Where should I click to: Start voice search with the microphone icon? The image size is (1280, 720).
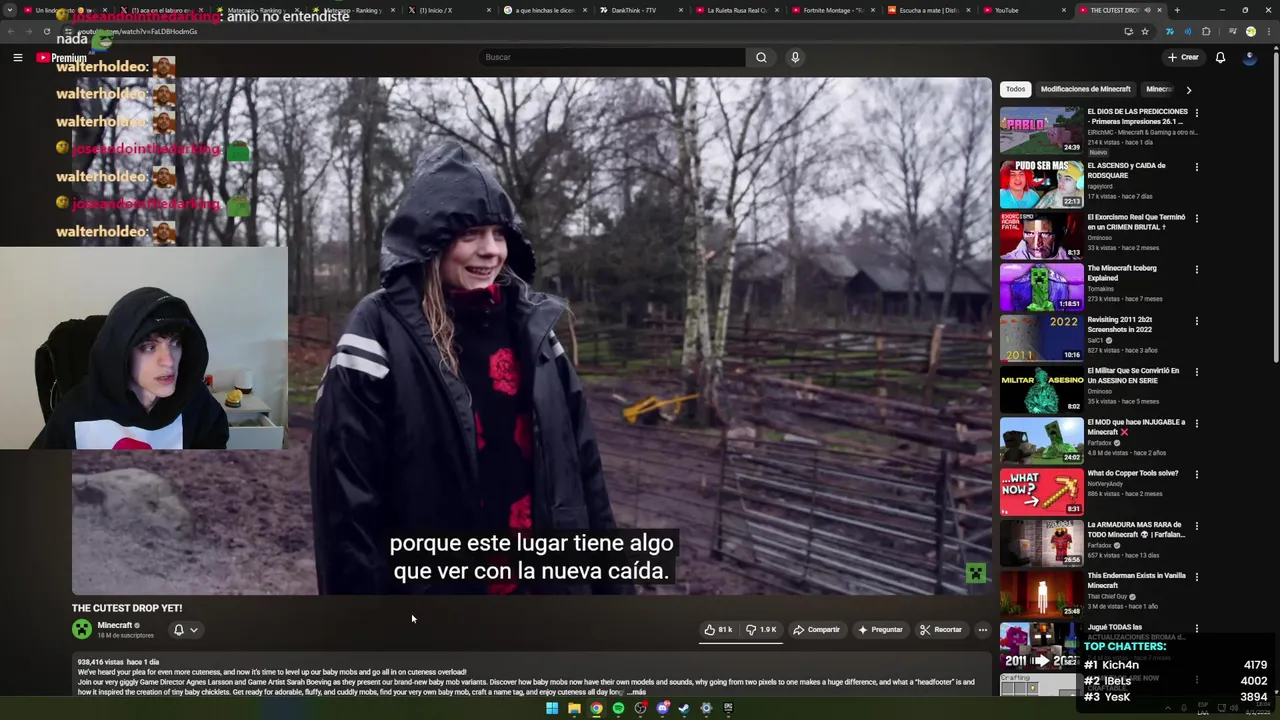tap(795, 57)
